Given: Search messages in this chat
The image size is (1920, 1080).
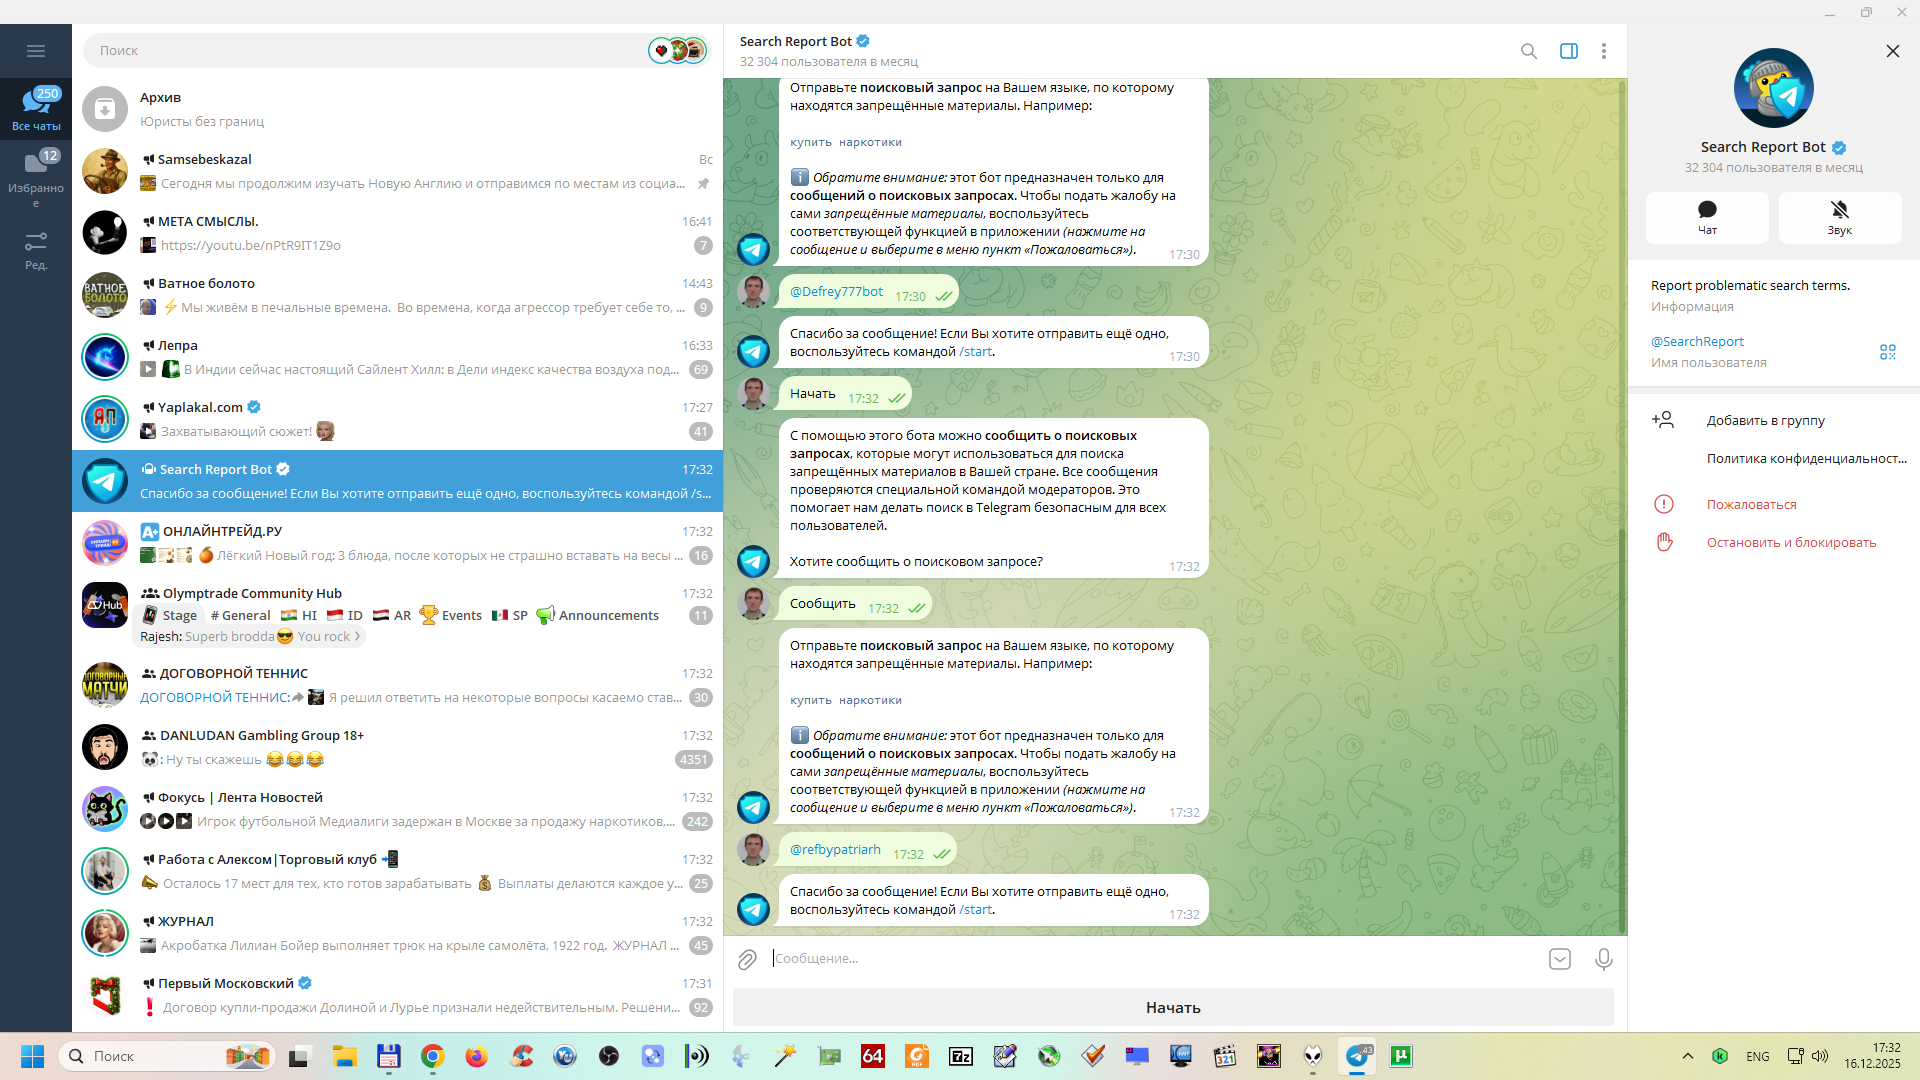Looking at the screenshot, I should coord(1528,51).
